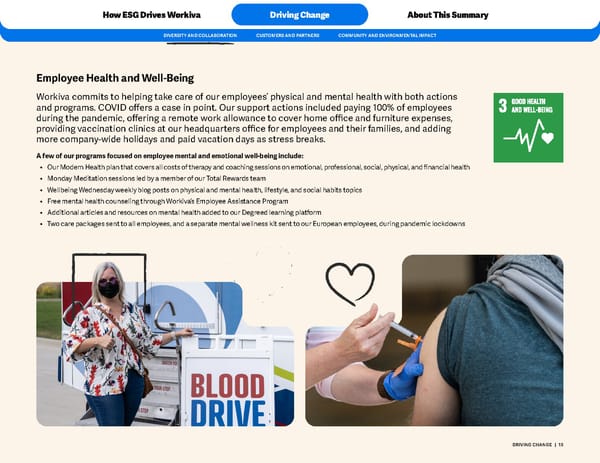Open the How ESG Drives Workiva tab
Screen dimensions: 600x463
coord(152,15)
